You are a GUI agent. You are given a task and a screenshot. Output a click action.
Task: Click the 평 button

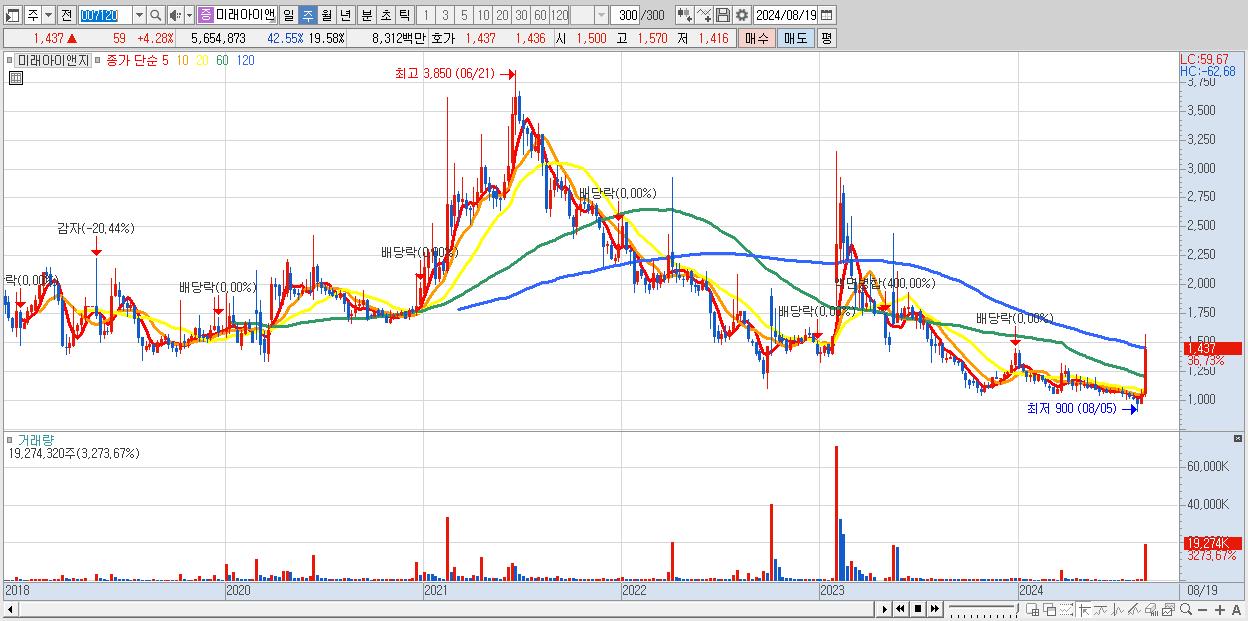[826, 38]
